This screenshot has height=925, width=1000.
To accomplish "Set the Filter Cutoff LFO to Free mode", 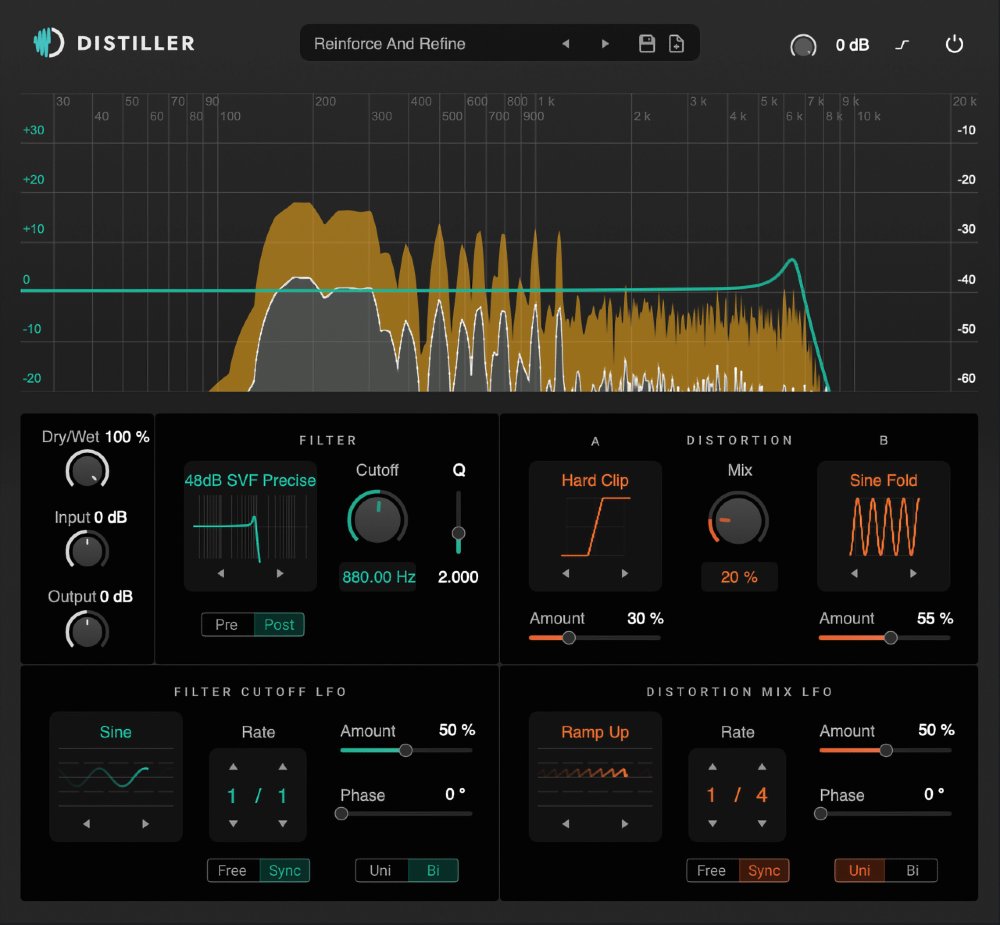I will click(x=231, y=870).
